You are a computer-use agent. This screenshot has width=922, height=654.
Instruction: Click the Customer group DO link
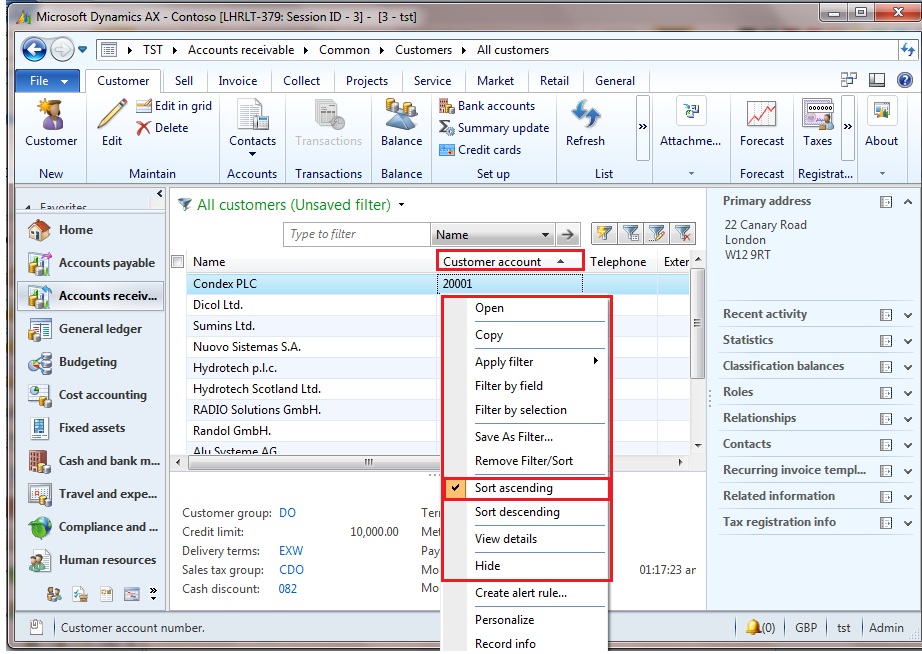[x=288, y=513]
